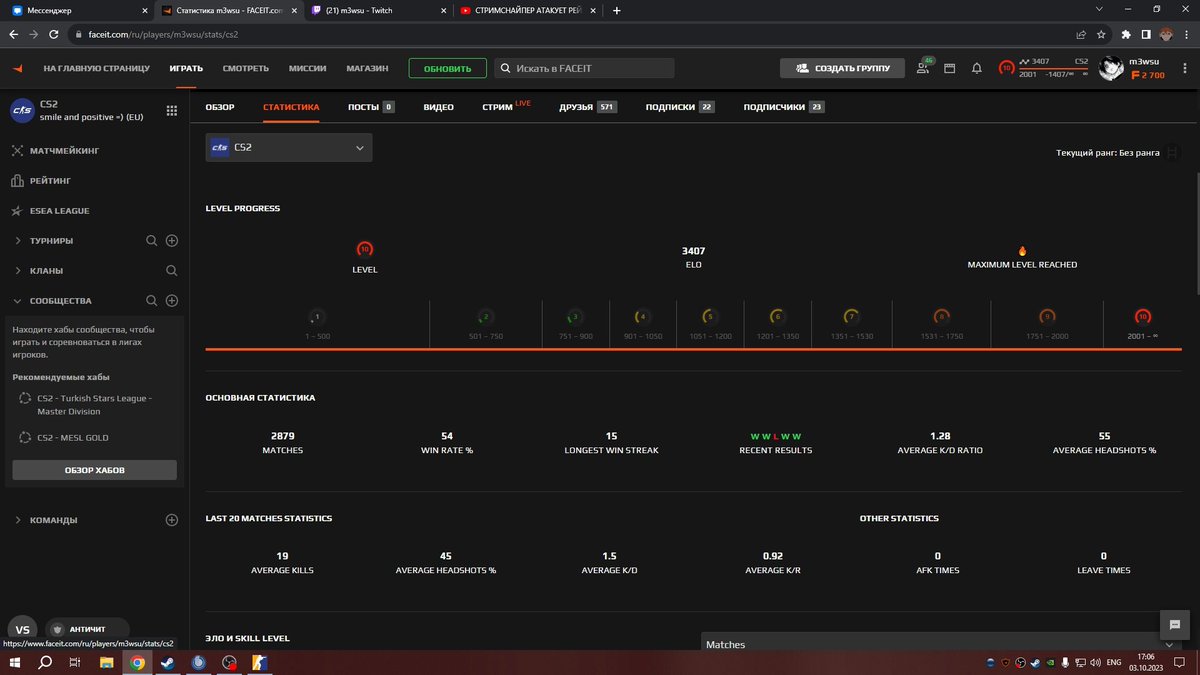Open the МИССИИ menu
1200x675 pixels.
tap(308, 69)
